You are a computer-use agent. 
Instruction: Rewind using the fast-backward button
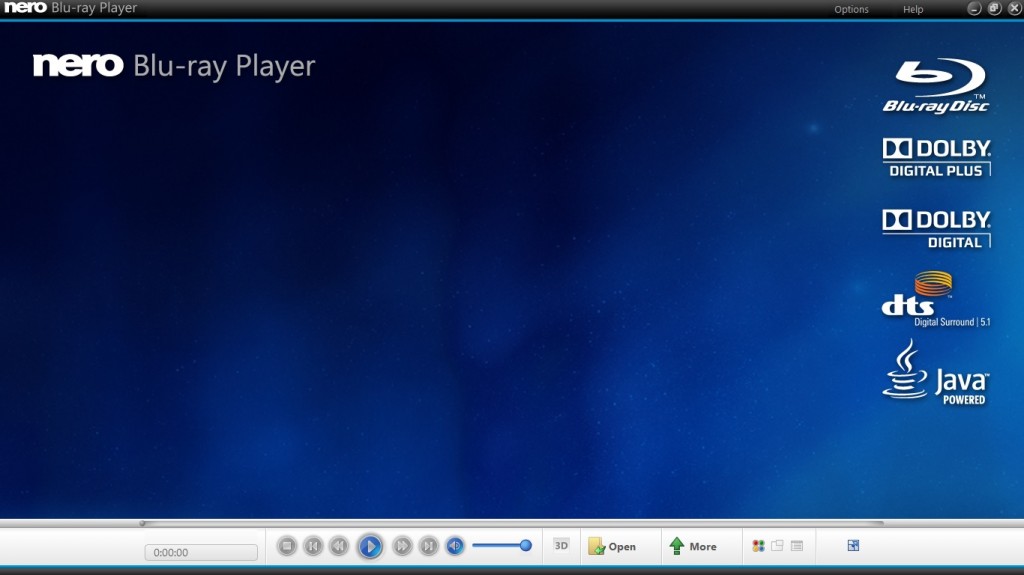click(x=339, y=546)
